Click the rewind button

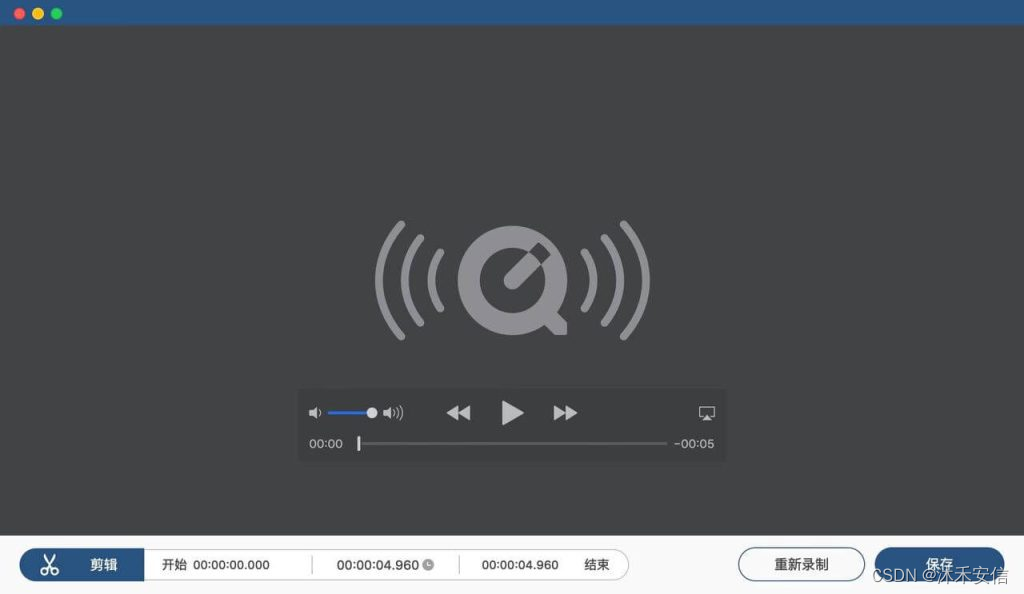tap(458, 413)
